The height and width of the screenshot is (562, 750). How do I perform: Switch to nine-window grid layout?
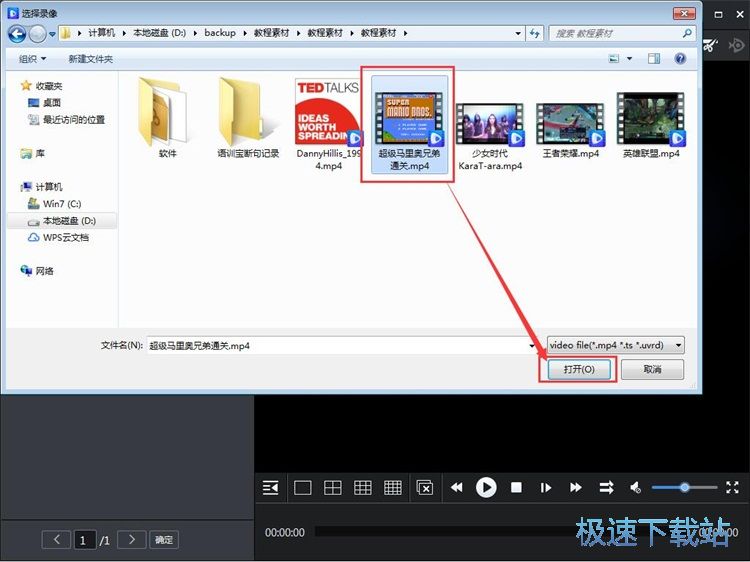coord(363,487)
